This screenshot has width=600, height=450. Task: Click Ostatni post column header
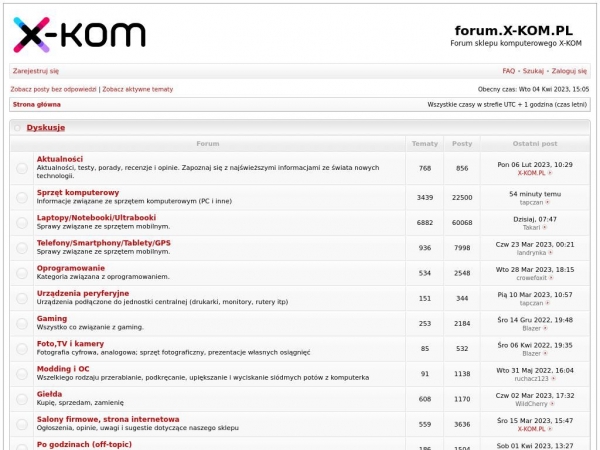[535, 144]
